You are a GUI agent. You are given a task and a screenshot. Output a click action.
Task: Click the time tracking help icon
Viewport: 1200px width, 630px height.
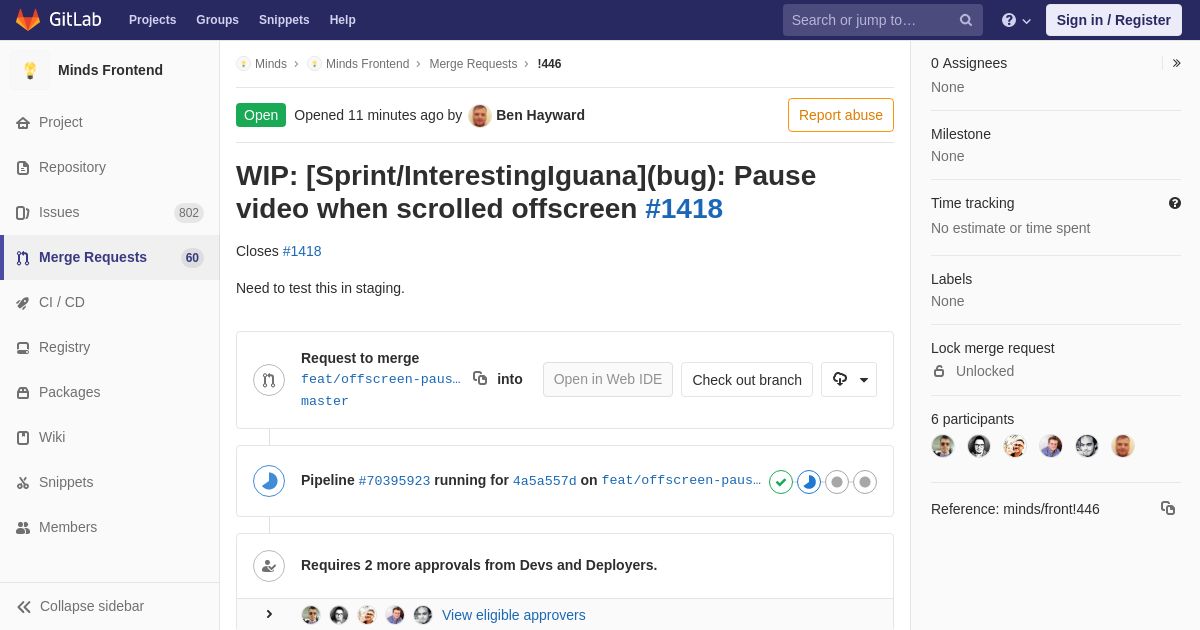click(x=1175, y=203)
